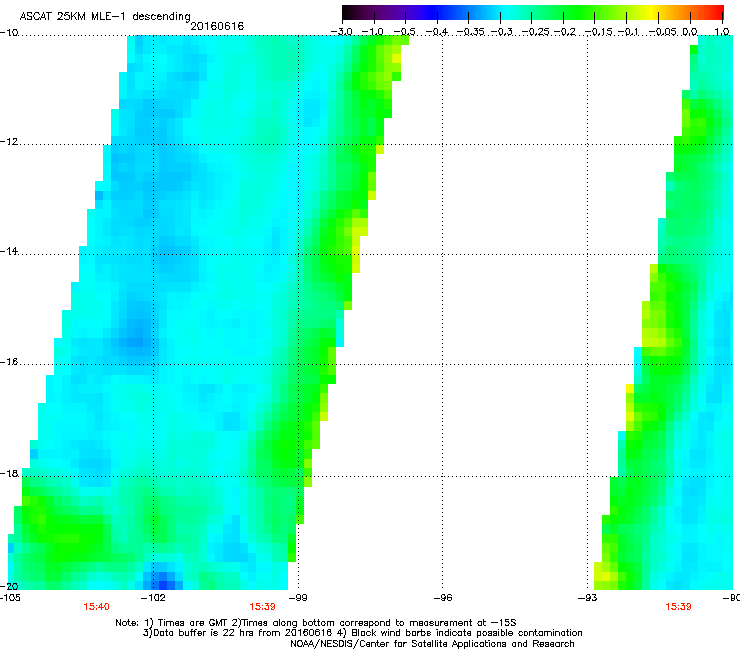Select the -93 longitude axis label

588,598
